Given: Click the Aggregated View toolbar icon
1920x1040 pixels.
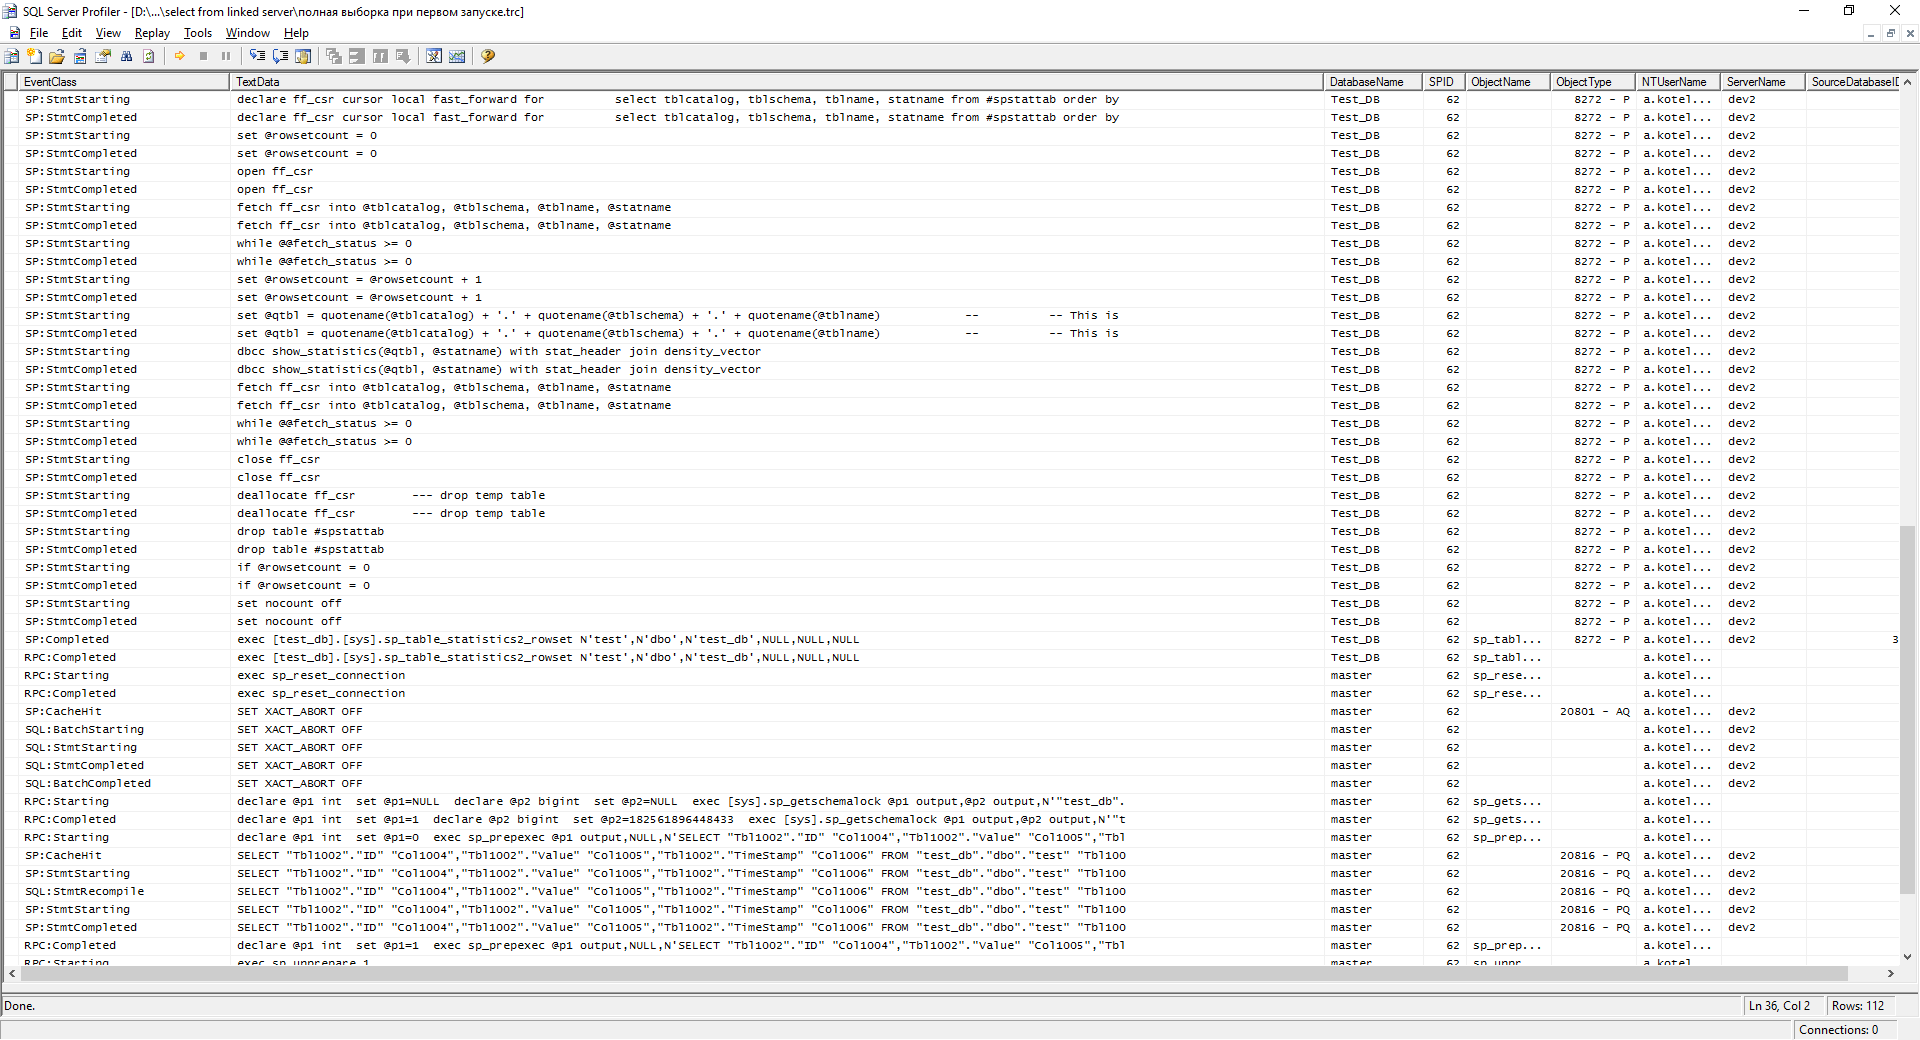Looking at the screenshot, I should pos(334,56).
